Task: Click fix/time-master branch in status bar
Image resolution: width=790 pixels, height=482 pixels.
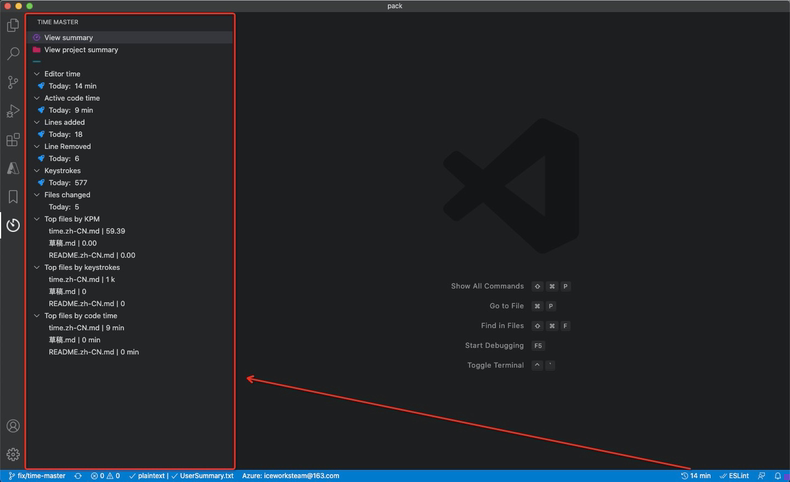Action: (x=37, y=476)
